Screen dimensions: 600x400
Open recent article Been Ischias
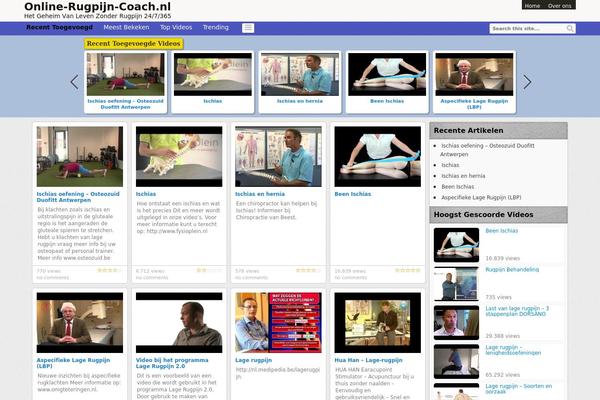[458, 186]
